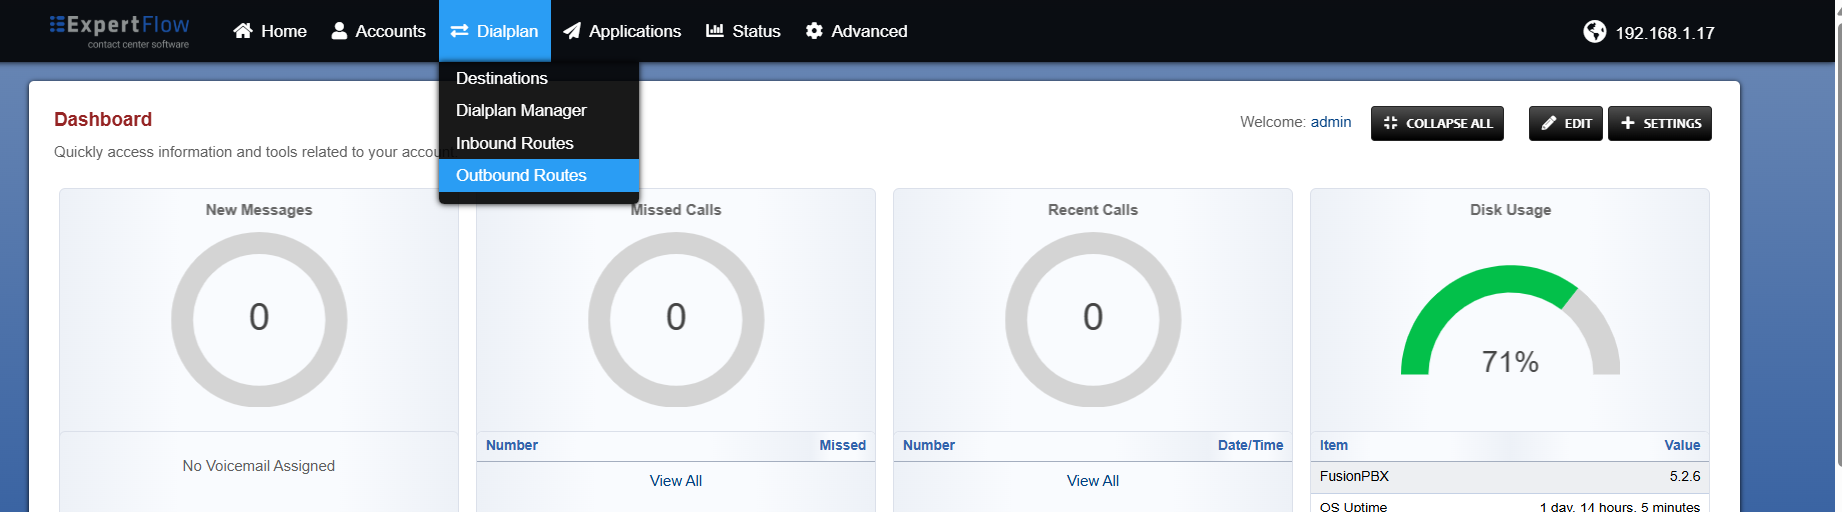Click the globe icon beside 192.168.1.17
1842x512 pixels.
pyautogui.click(x=1595, y=32)
